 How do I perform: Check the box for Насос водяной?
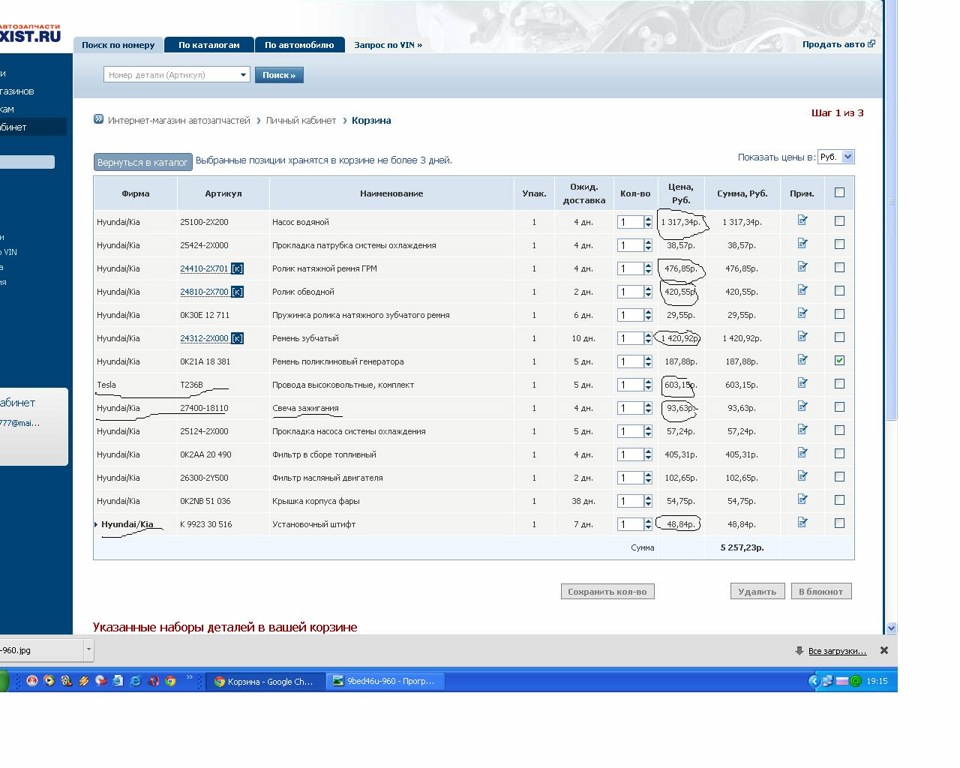click(839, 220)
